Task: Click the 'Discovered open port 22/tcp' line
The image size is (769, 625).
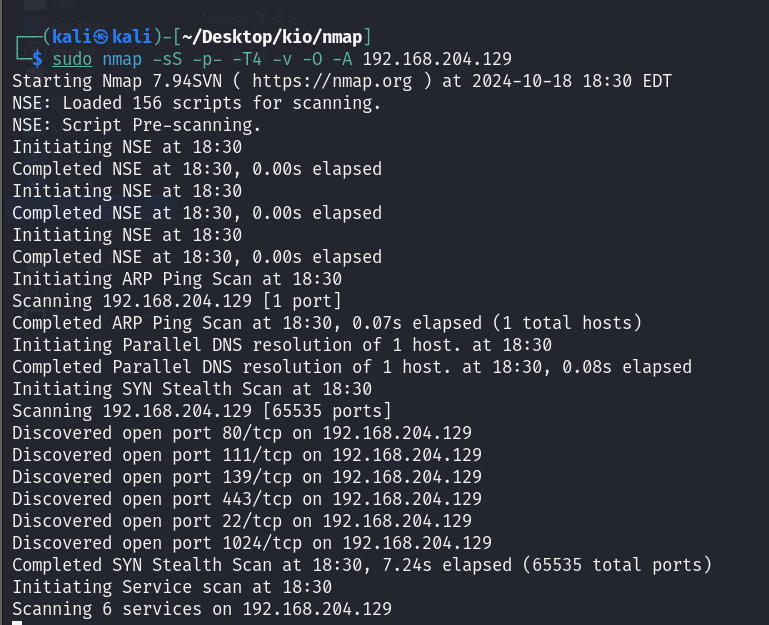Action: [242, 521]
